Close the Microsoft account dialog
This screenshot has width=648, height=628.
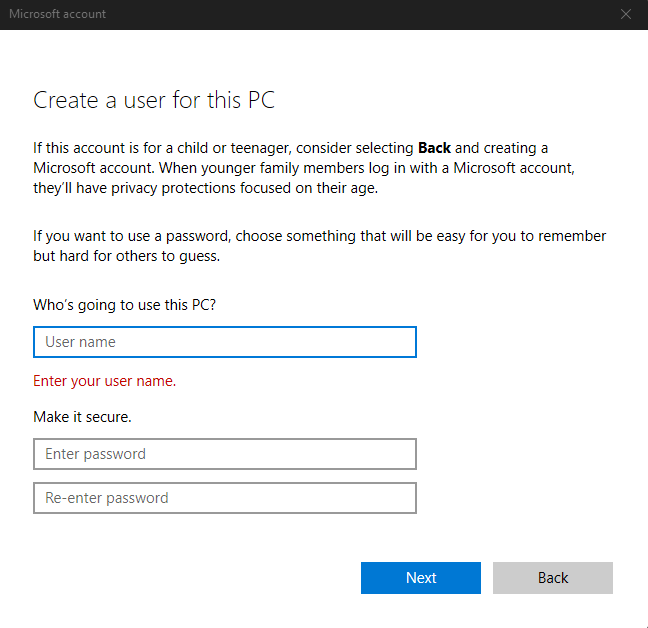[x=626, y=14]
